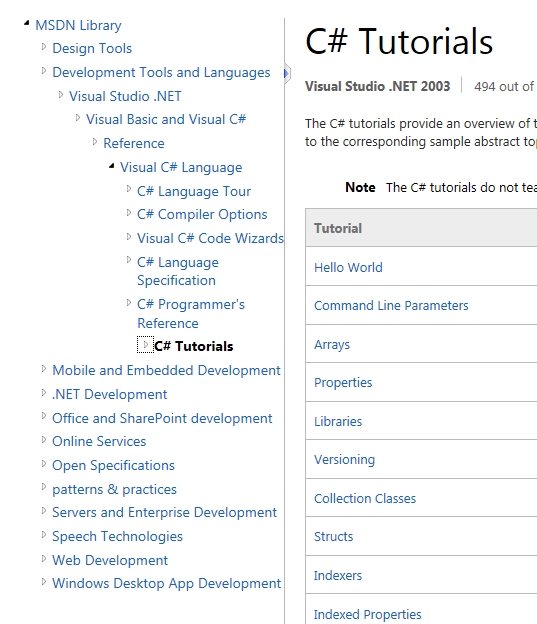Expand Office and SharePoint development node
The image size is (537, 624).
click(44, 416)
